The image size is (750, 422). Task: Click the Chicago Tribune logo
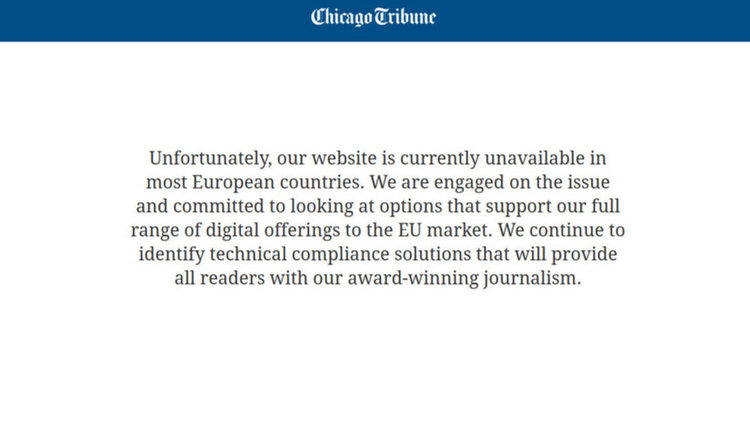tap(373, 17)
